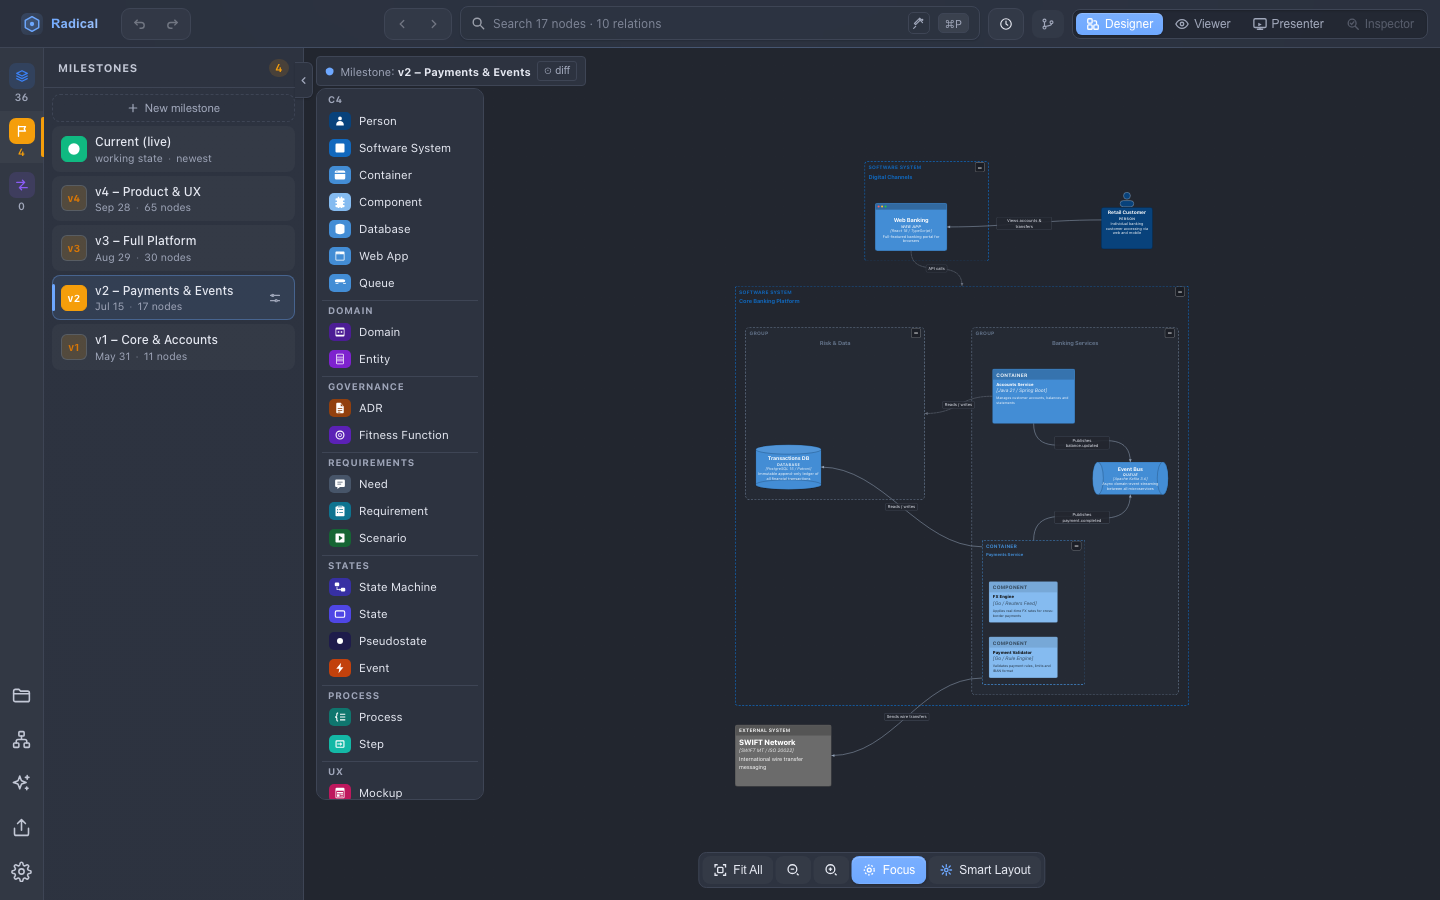Click the undo arrow in top toolbar

tap(140, 24)
